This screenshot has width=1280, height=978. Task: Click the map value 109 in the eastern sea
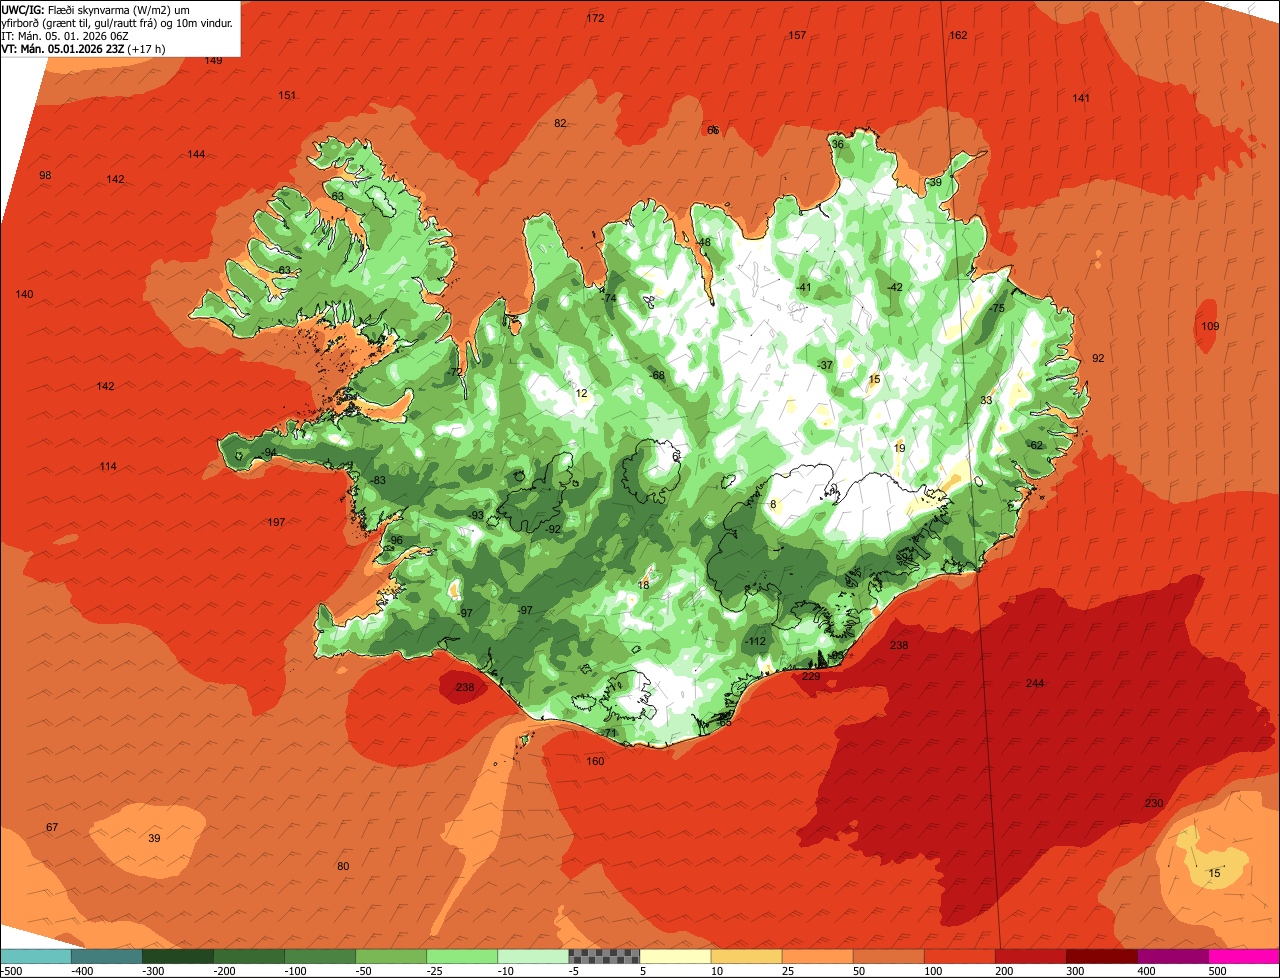[x=1210, y=326]
